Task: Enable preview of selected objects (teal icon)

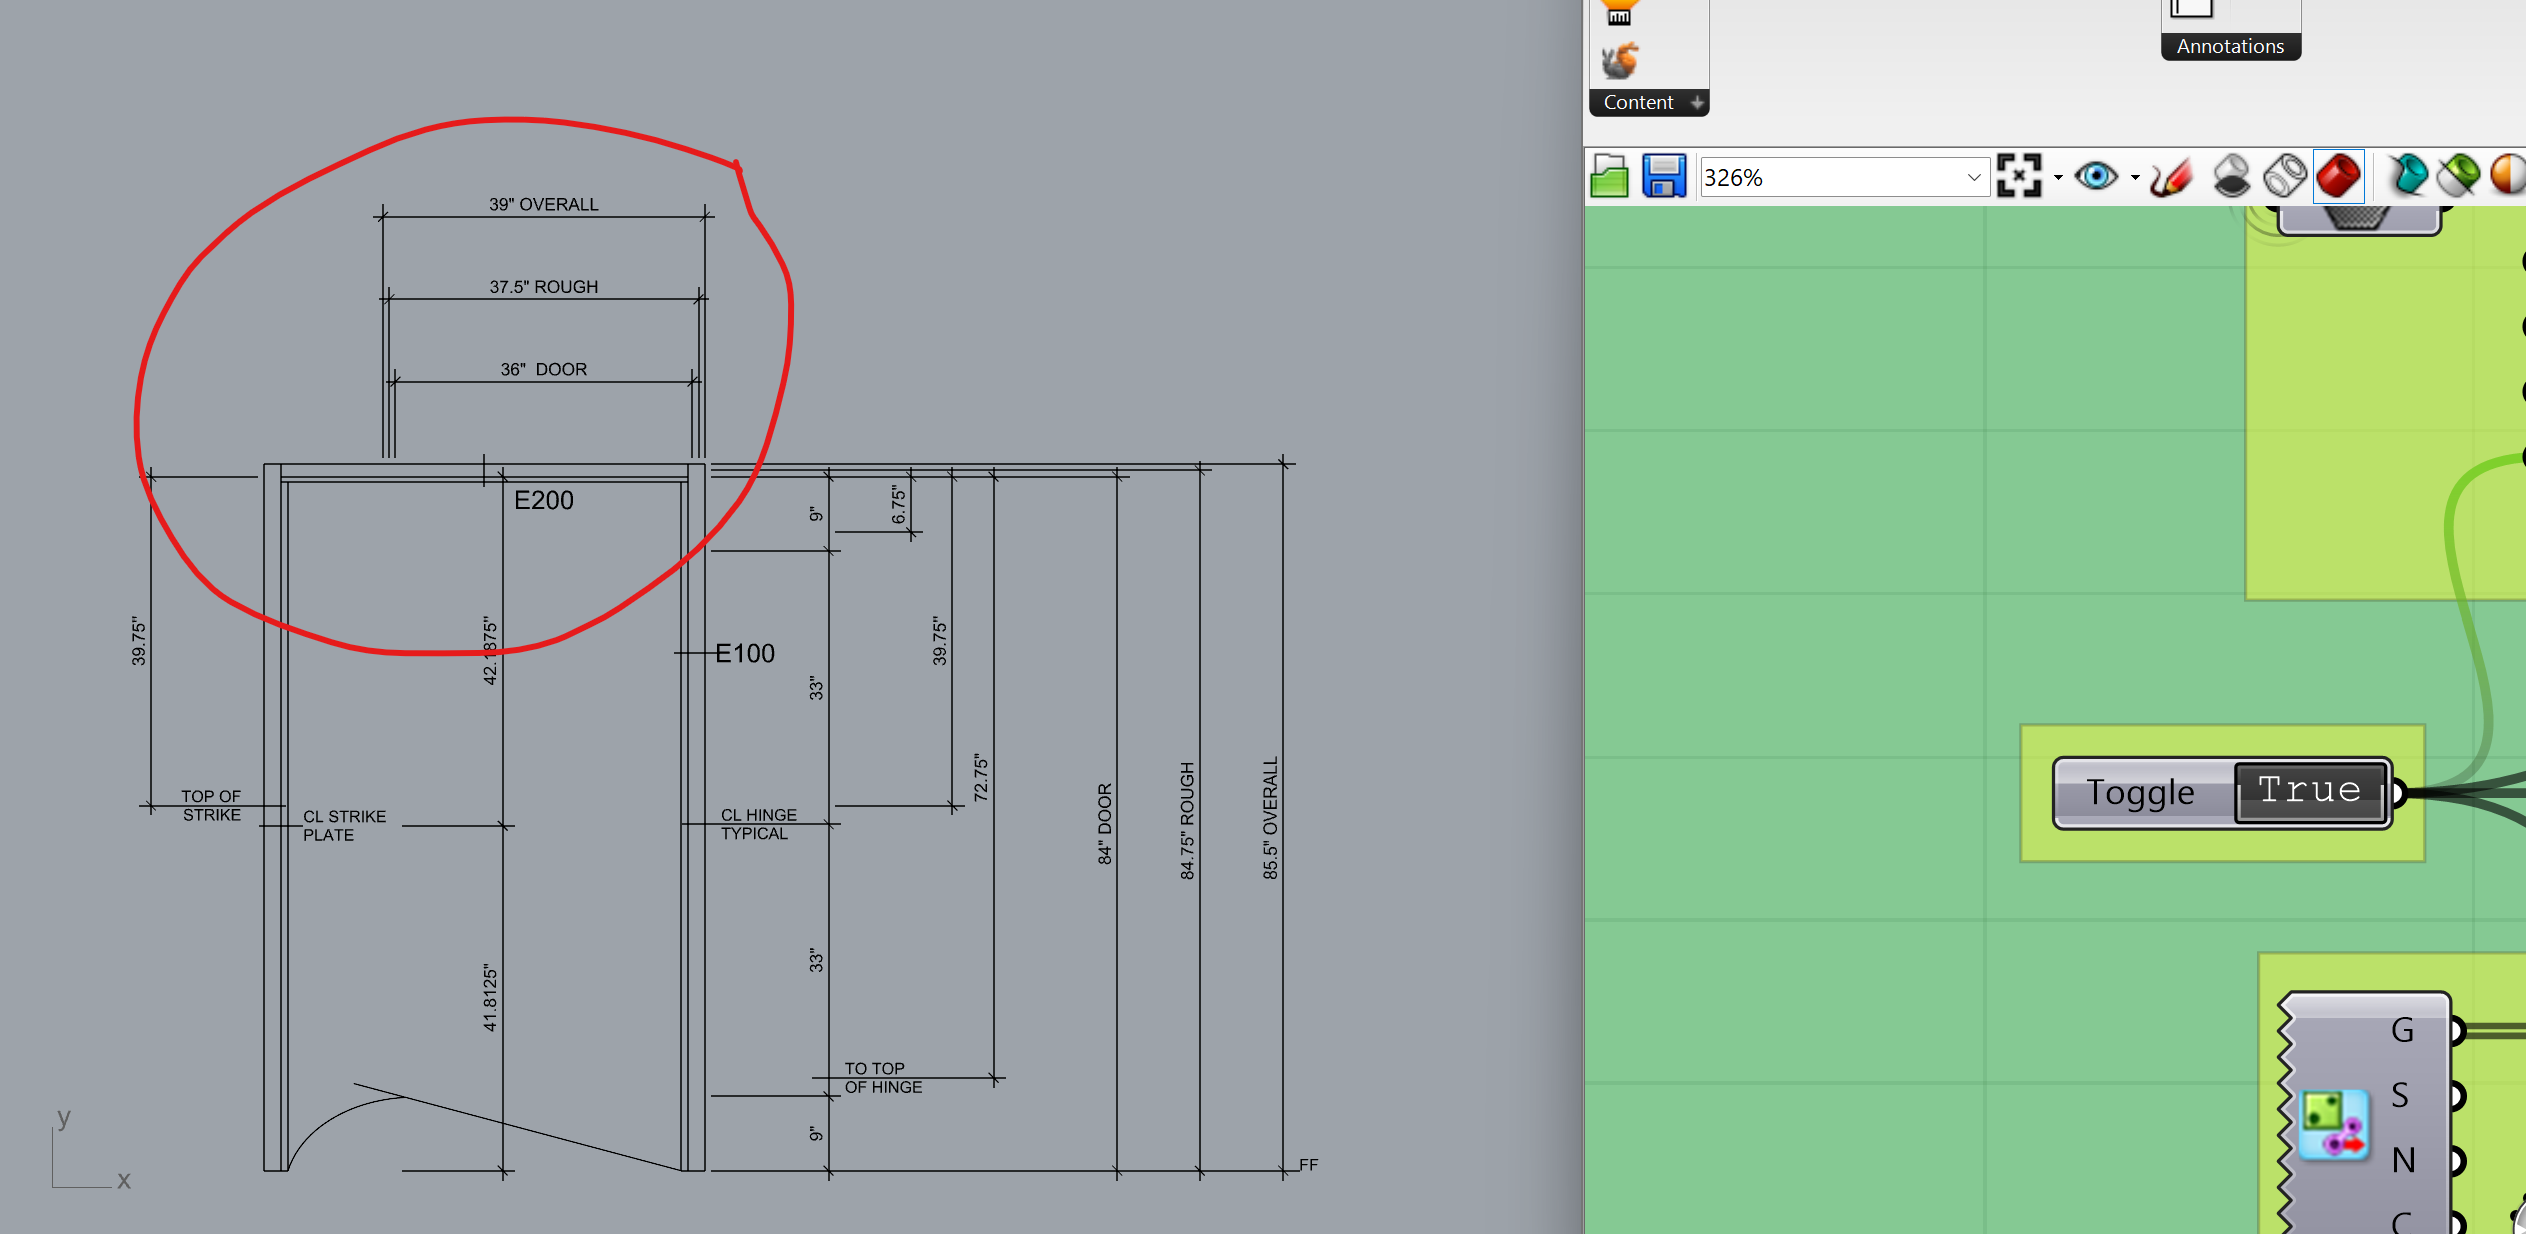Action: coord(2408,175)
